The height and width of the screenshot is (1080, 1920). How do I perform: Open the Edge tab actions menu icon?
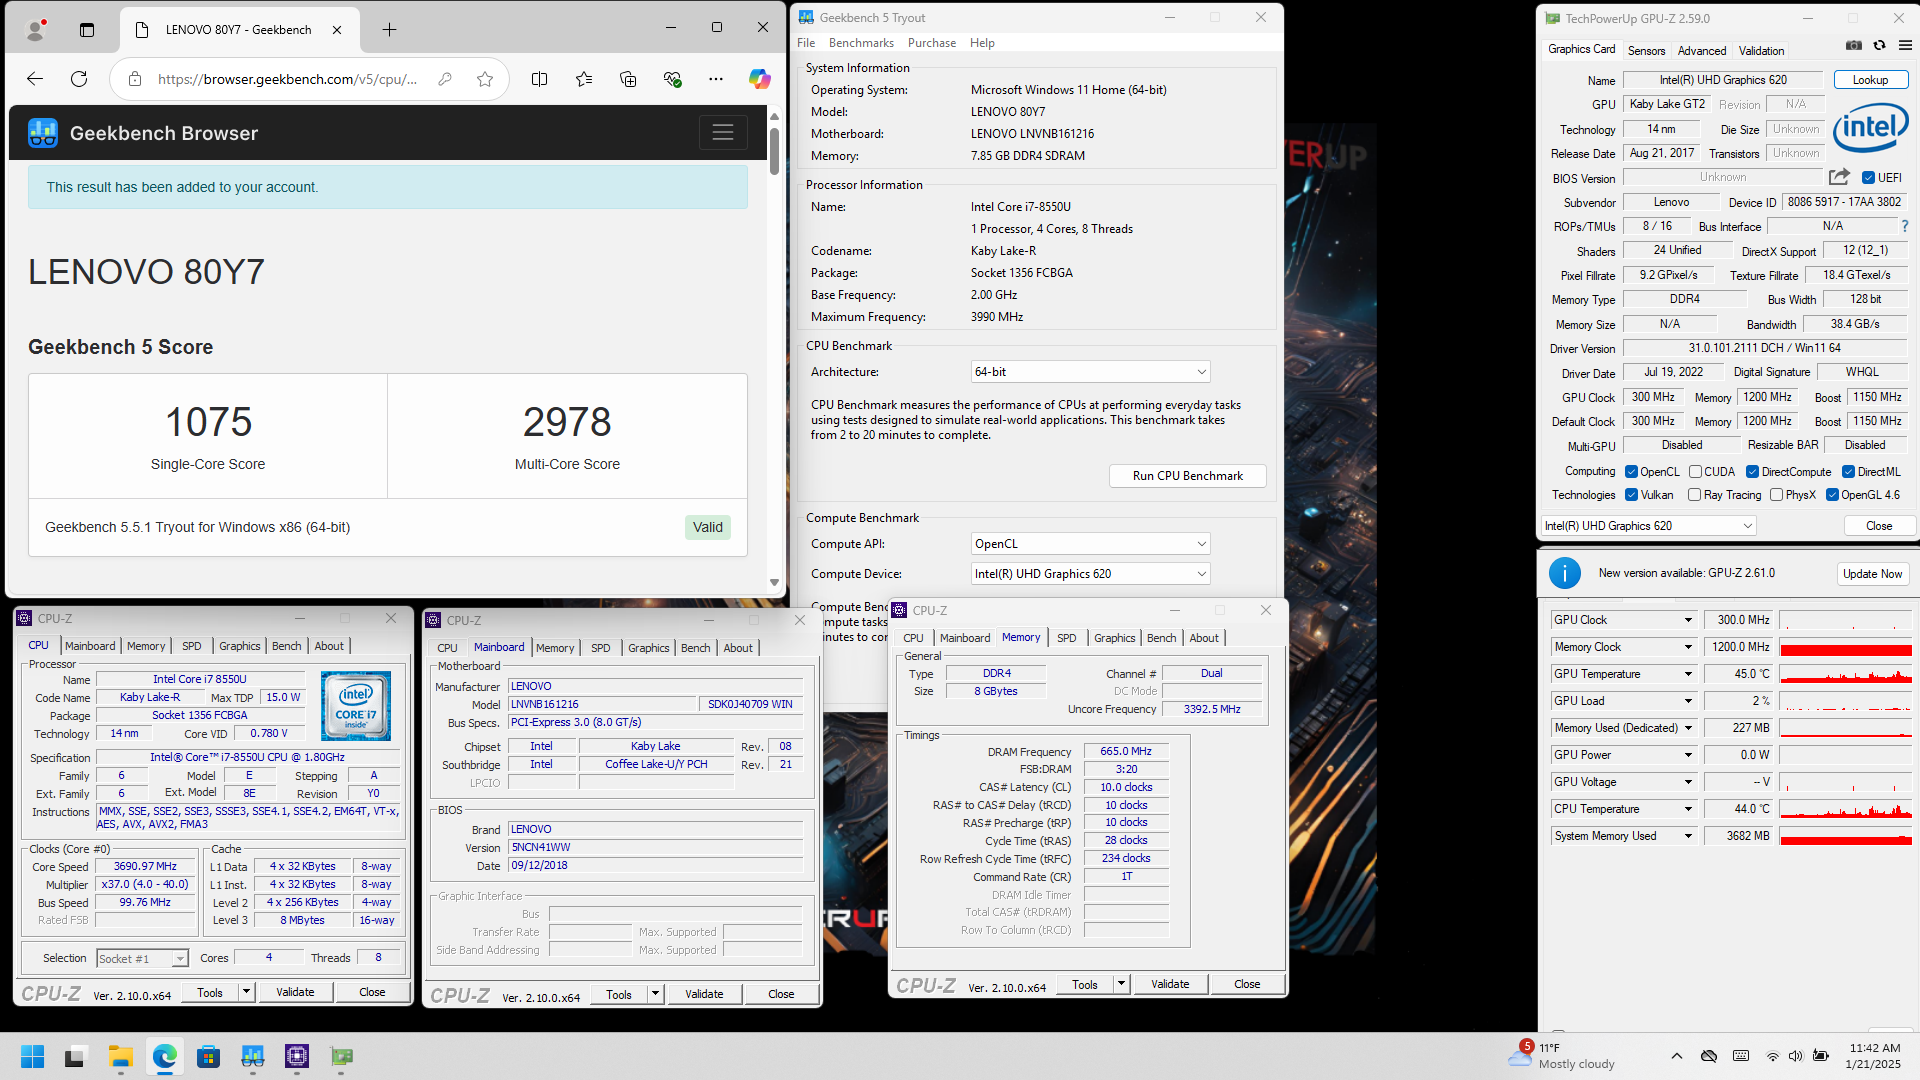click(x=87, y=30)
